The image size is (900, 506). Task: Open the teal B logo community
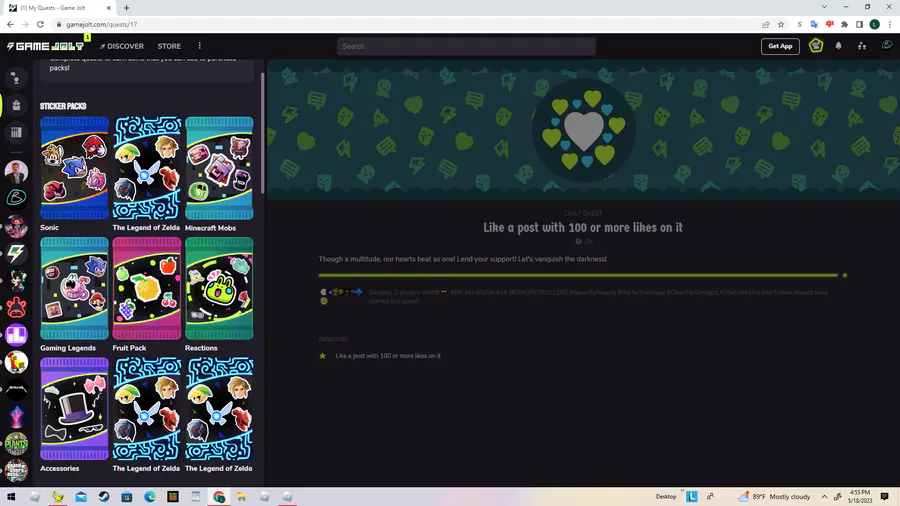(16, 198)
